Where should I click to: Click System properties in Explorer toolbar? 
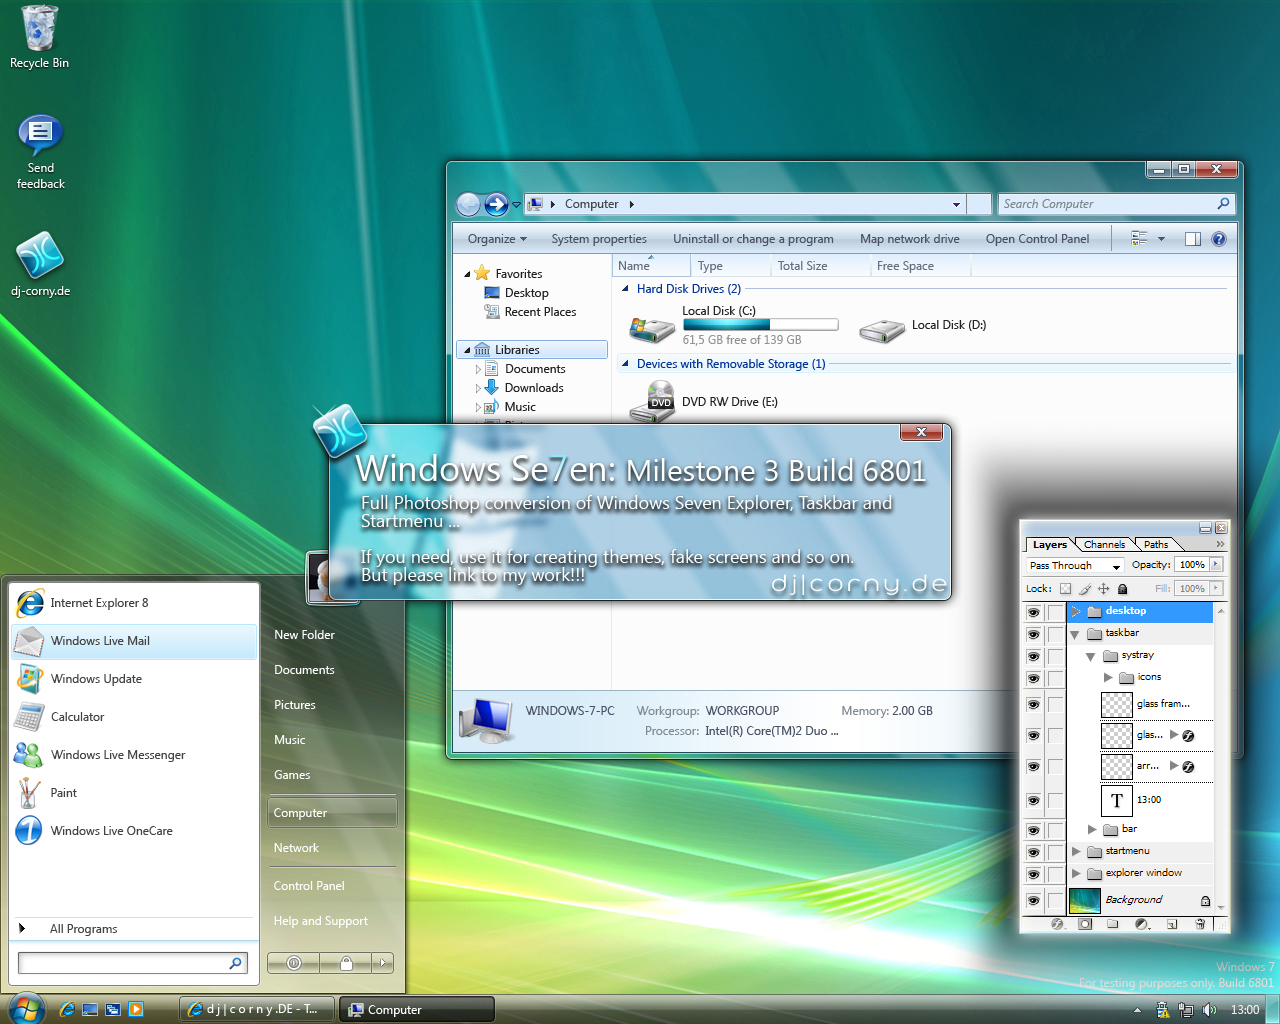(x=599, y=239)
